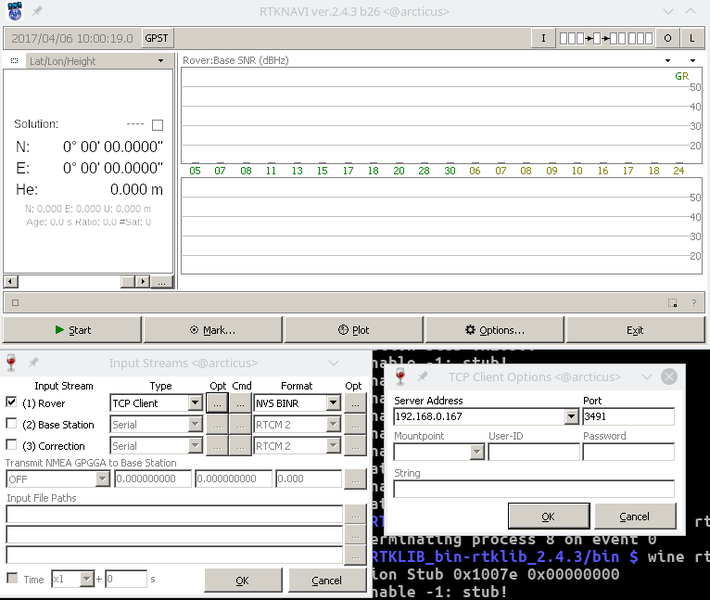This screenshot has width=710, height=600.
Task: Click the Mark button in RTKNAVI
Action: (x=212, y=330)
